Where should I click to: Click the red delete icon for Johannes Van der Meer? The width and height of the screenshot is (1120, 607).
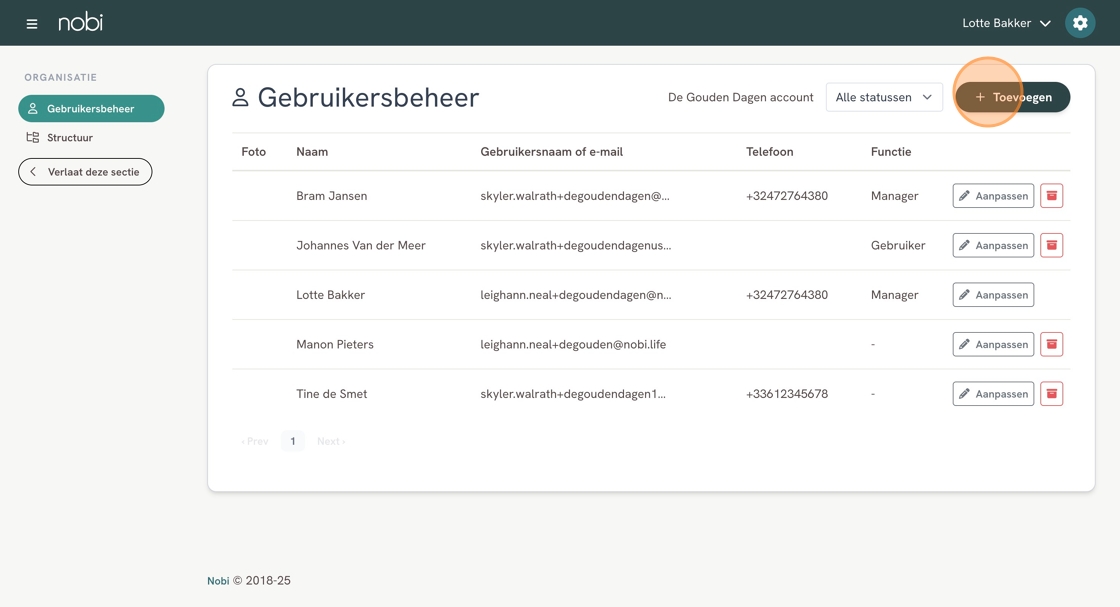coord(1051,245)
